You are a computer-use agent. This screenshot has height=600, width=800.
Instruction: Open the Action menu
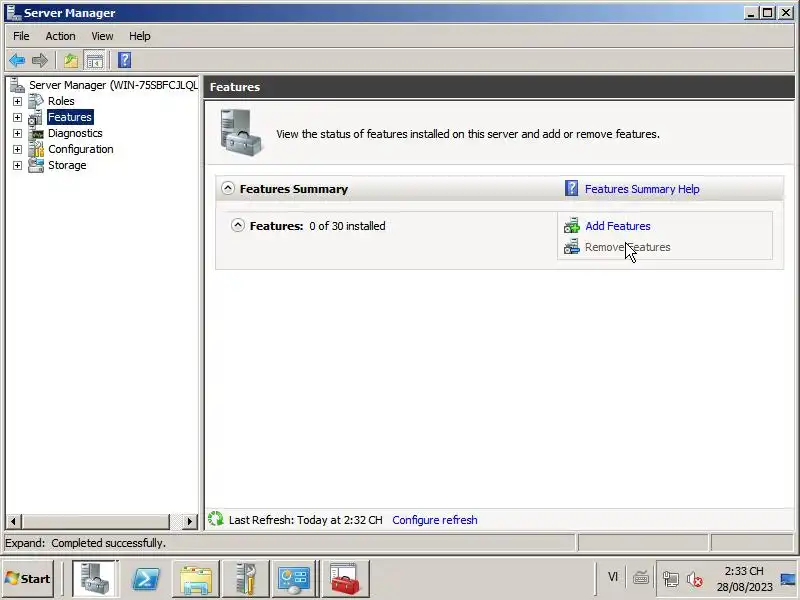click(x=60, y=36)
